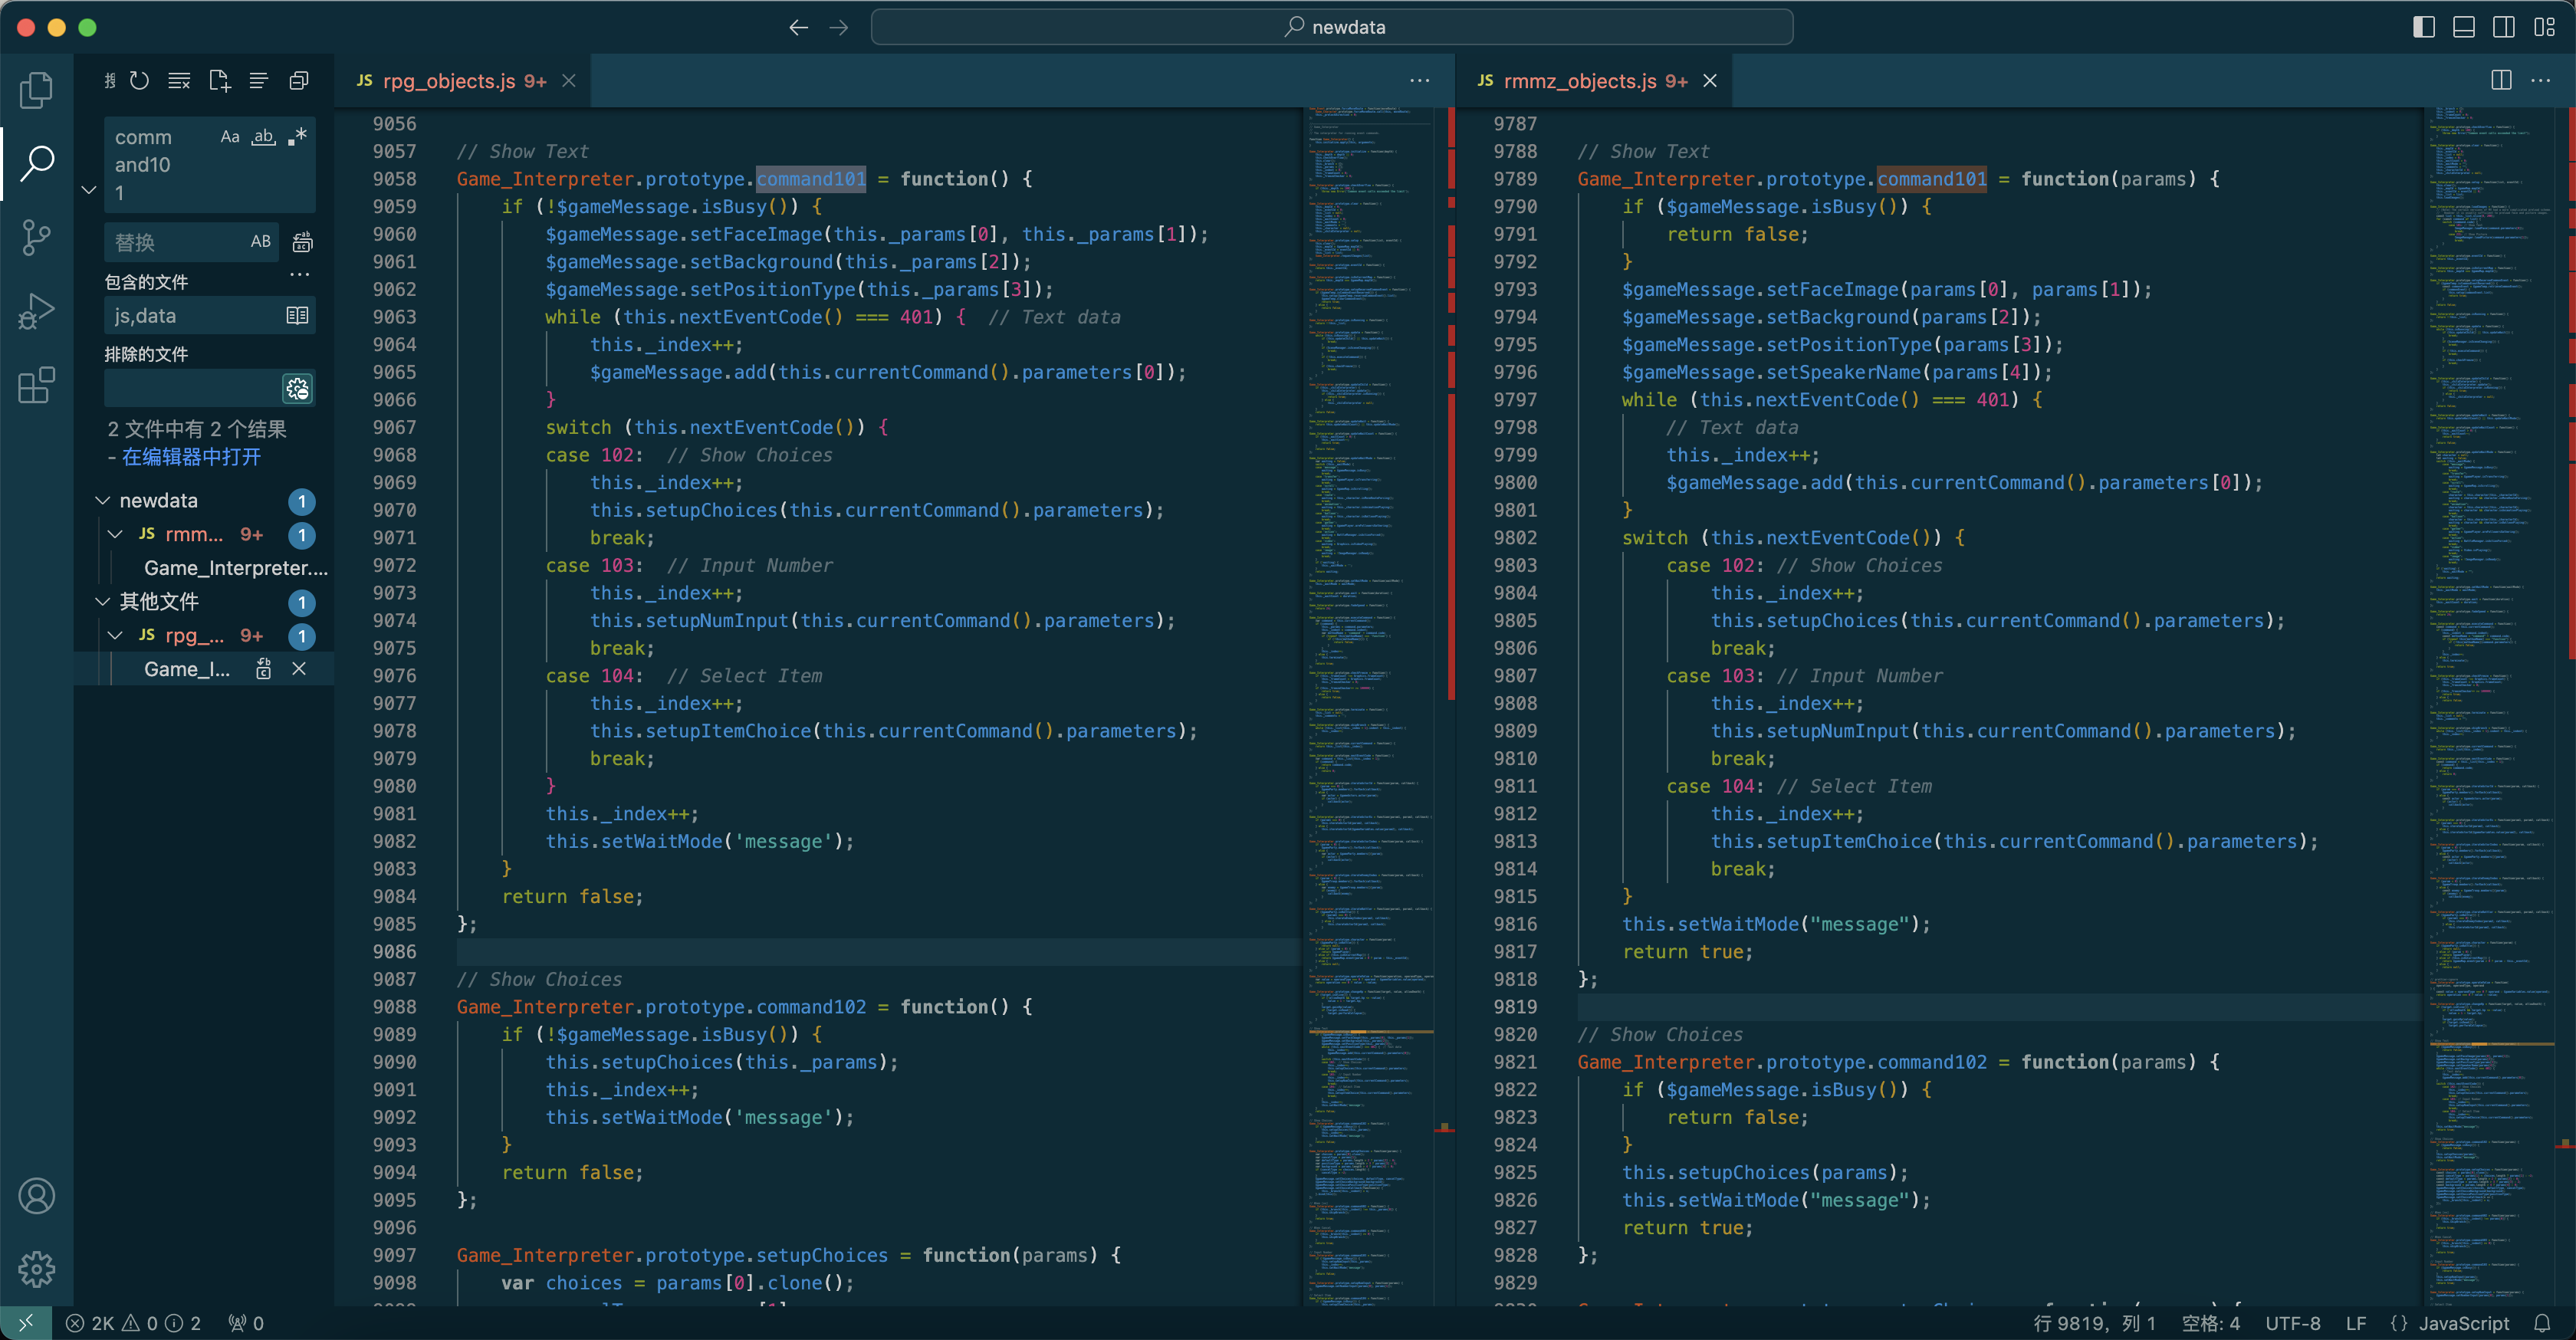Replace the match in rpg_objects Game_I... row
The width and height of the screenshot is (2576, 1340).
[x=263, y=669]
